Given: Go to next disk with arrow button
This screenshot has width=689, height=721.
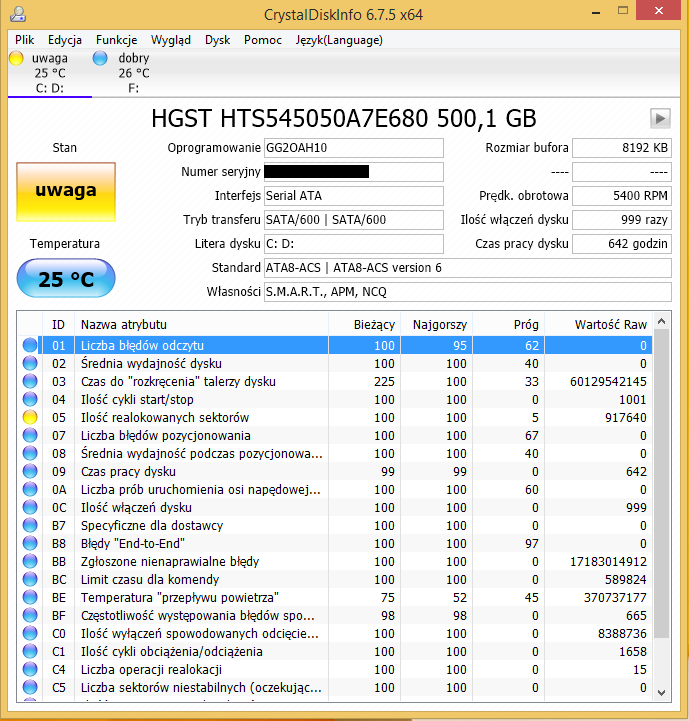Looking at the screenshot, I should (660, 118).
